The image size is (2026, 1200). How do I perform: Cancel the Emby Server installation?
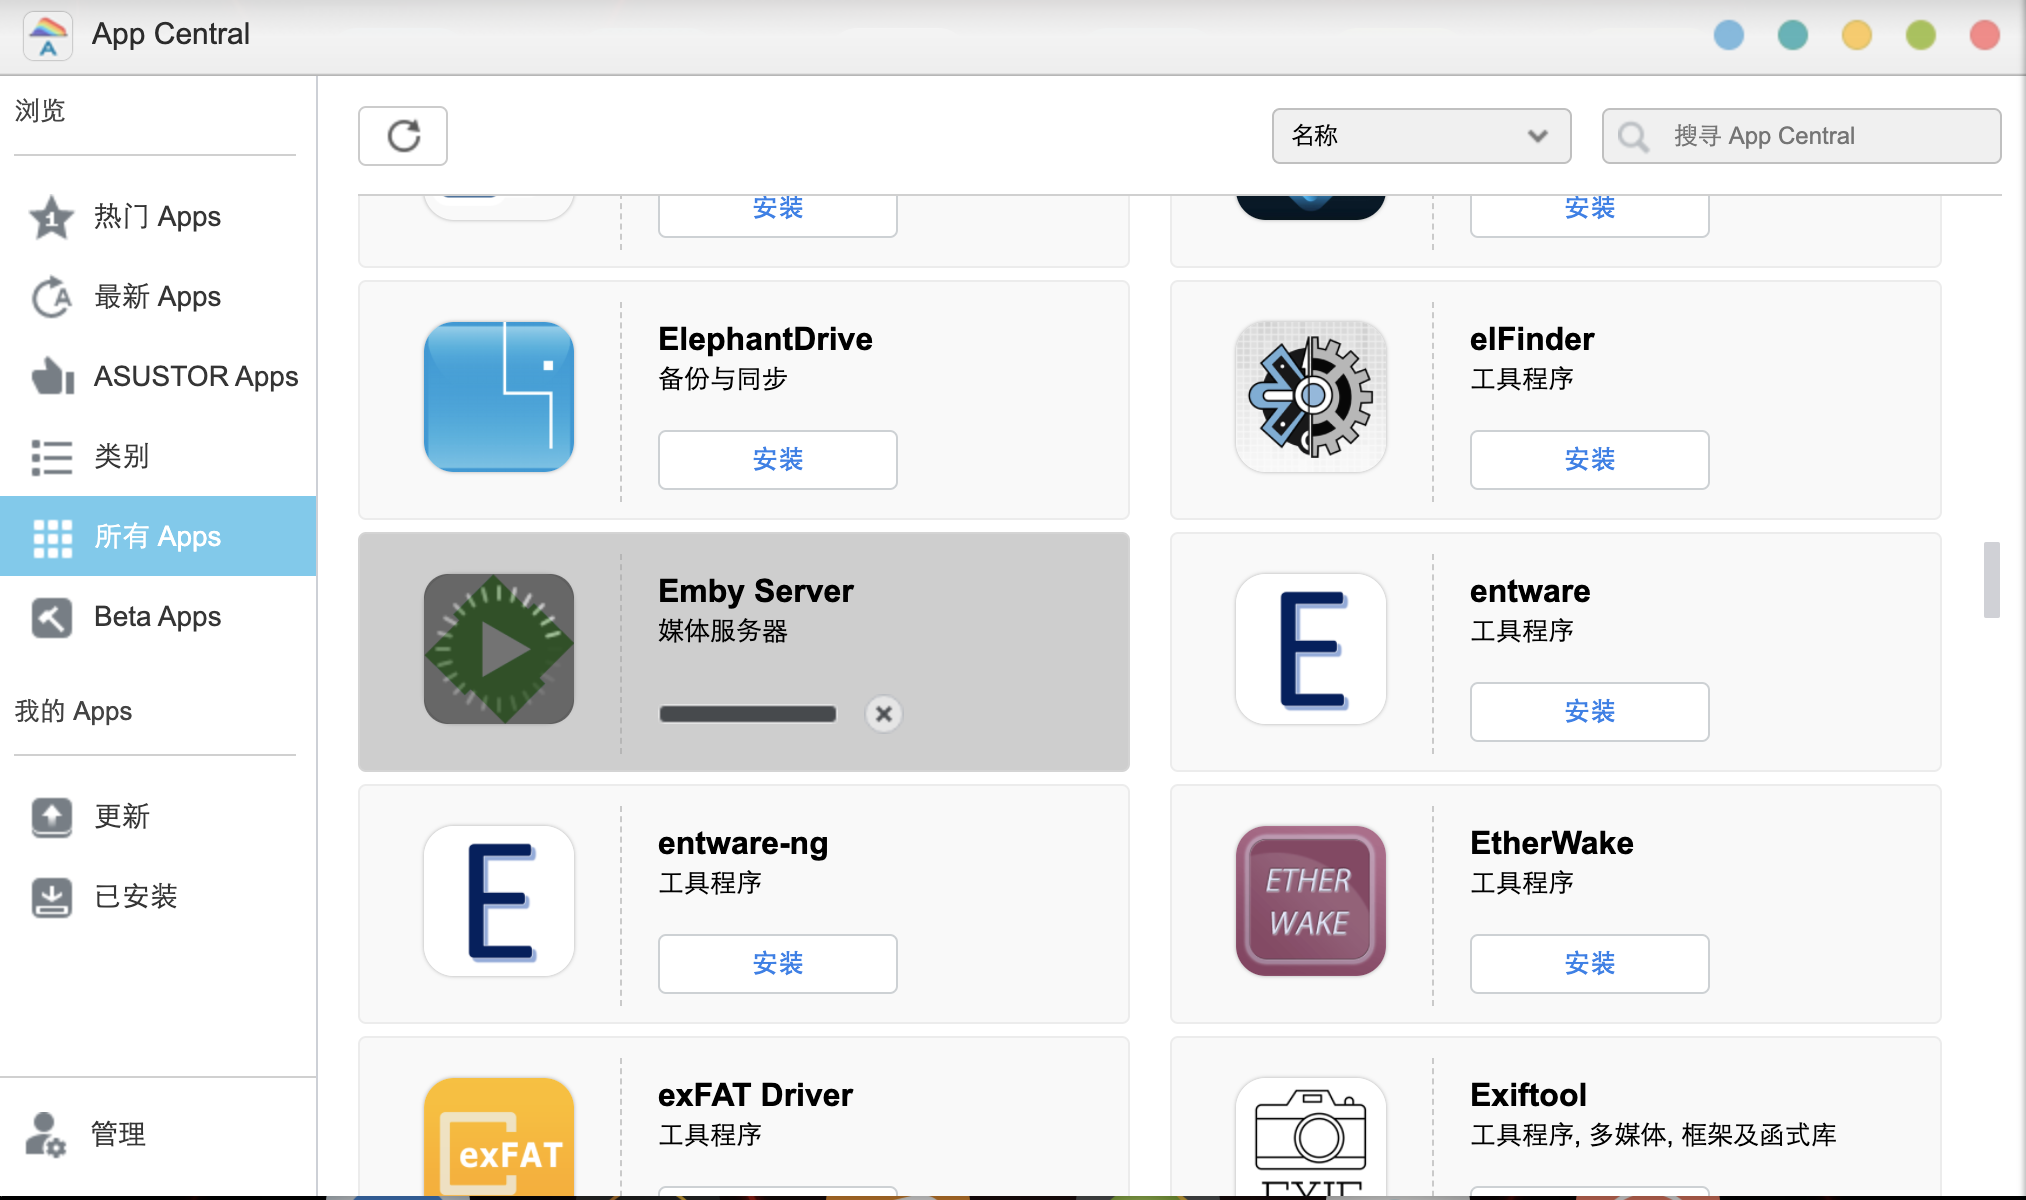(x=884, y=714)
